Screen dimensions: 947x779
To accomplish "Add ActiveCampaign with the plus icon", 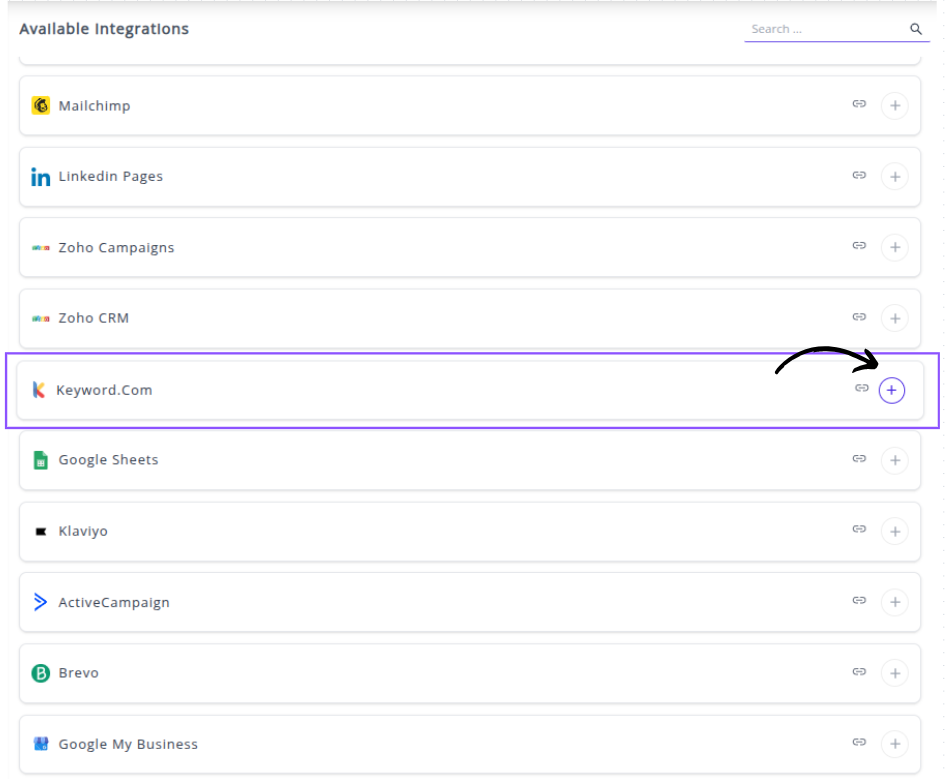I will [x=894, y=602].
